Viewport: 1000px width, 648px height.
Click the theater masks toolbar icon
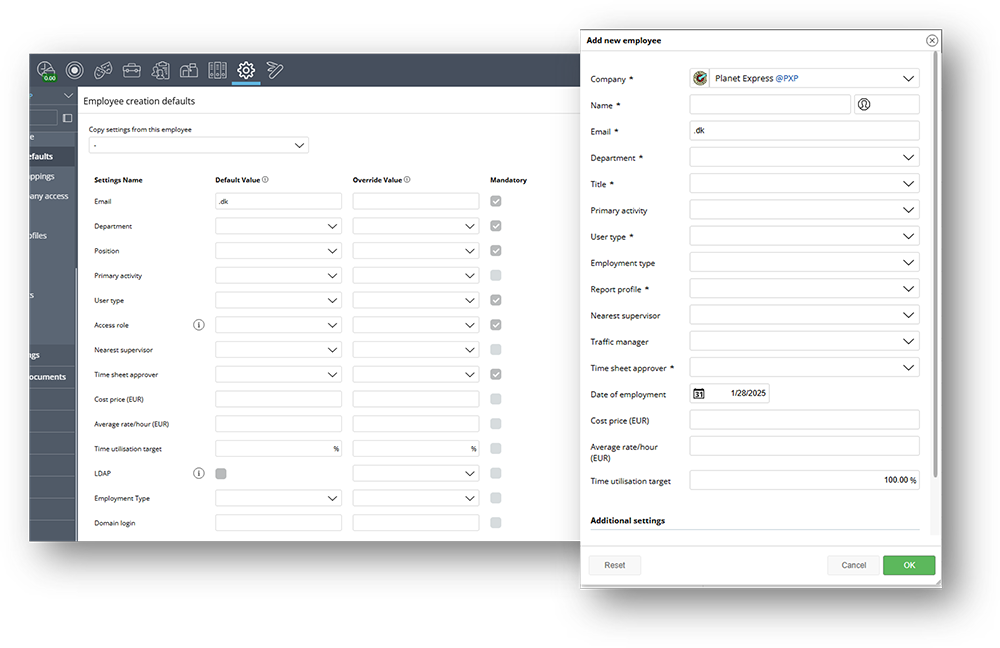[102, 70]
